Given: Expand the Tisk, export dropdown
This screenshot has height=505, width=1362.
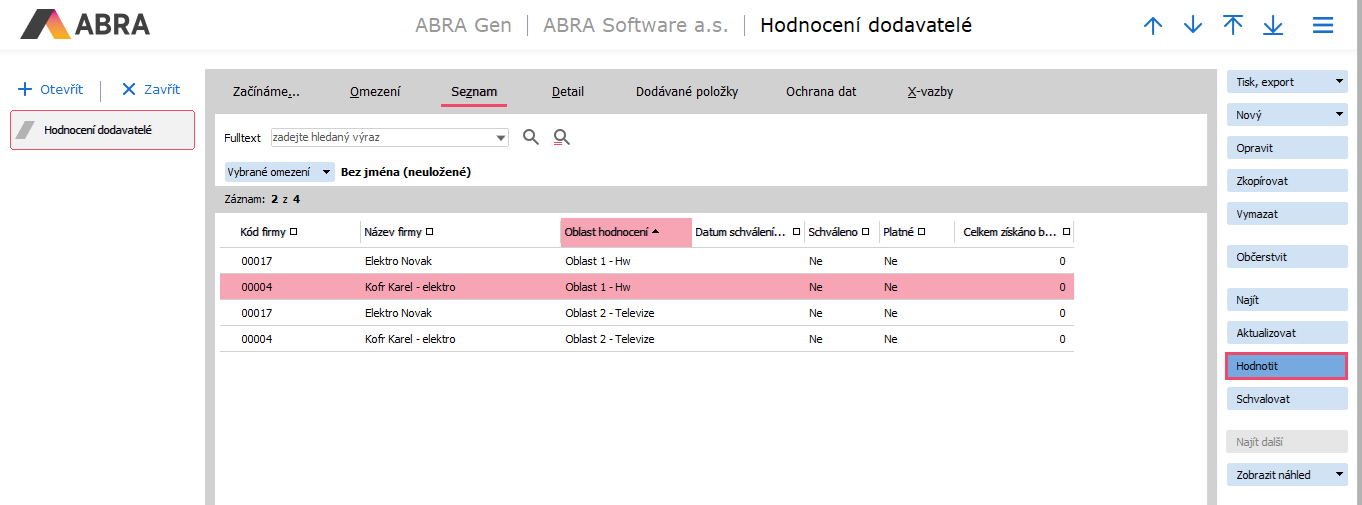Looking at the screenshot, I should (1339, 82).
